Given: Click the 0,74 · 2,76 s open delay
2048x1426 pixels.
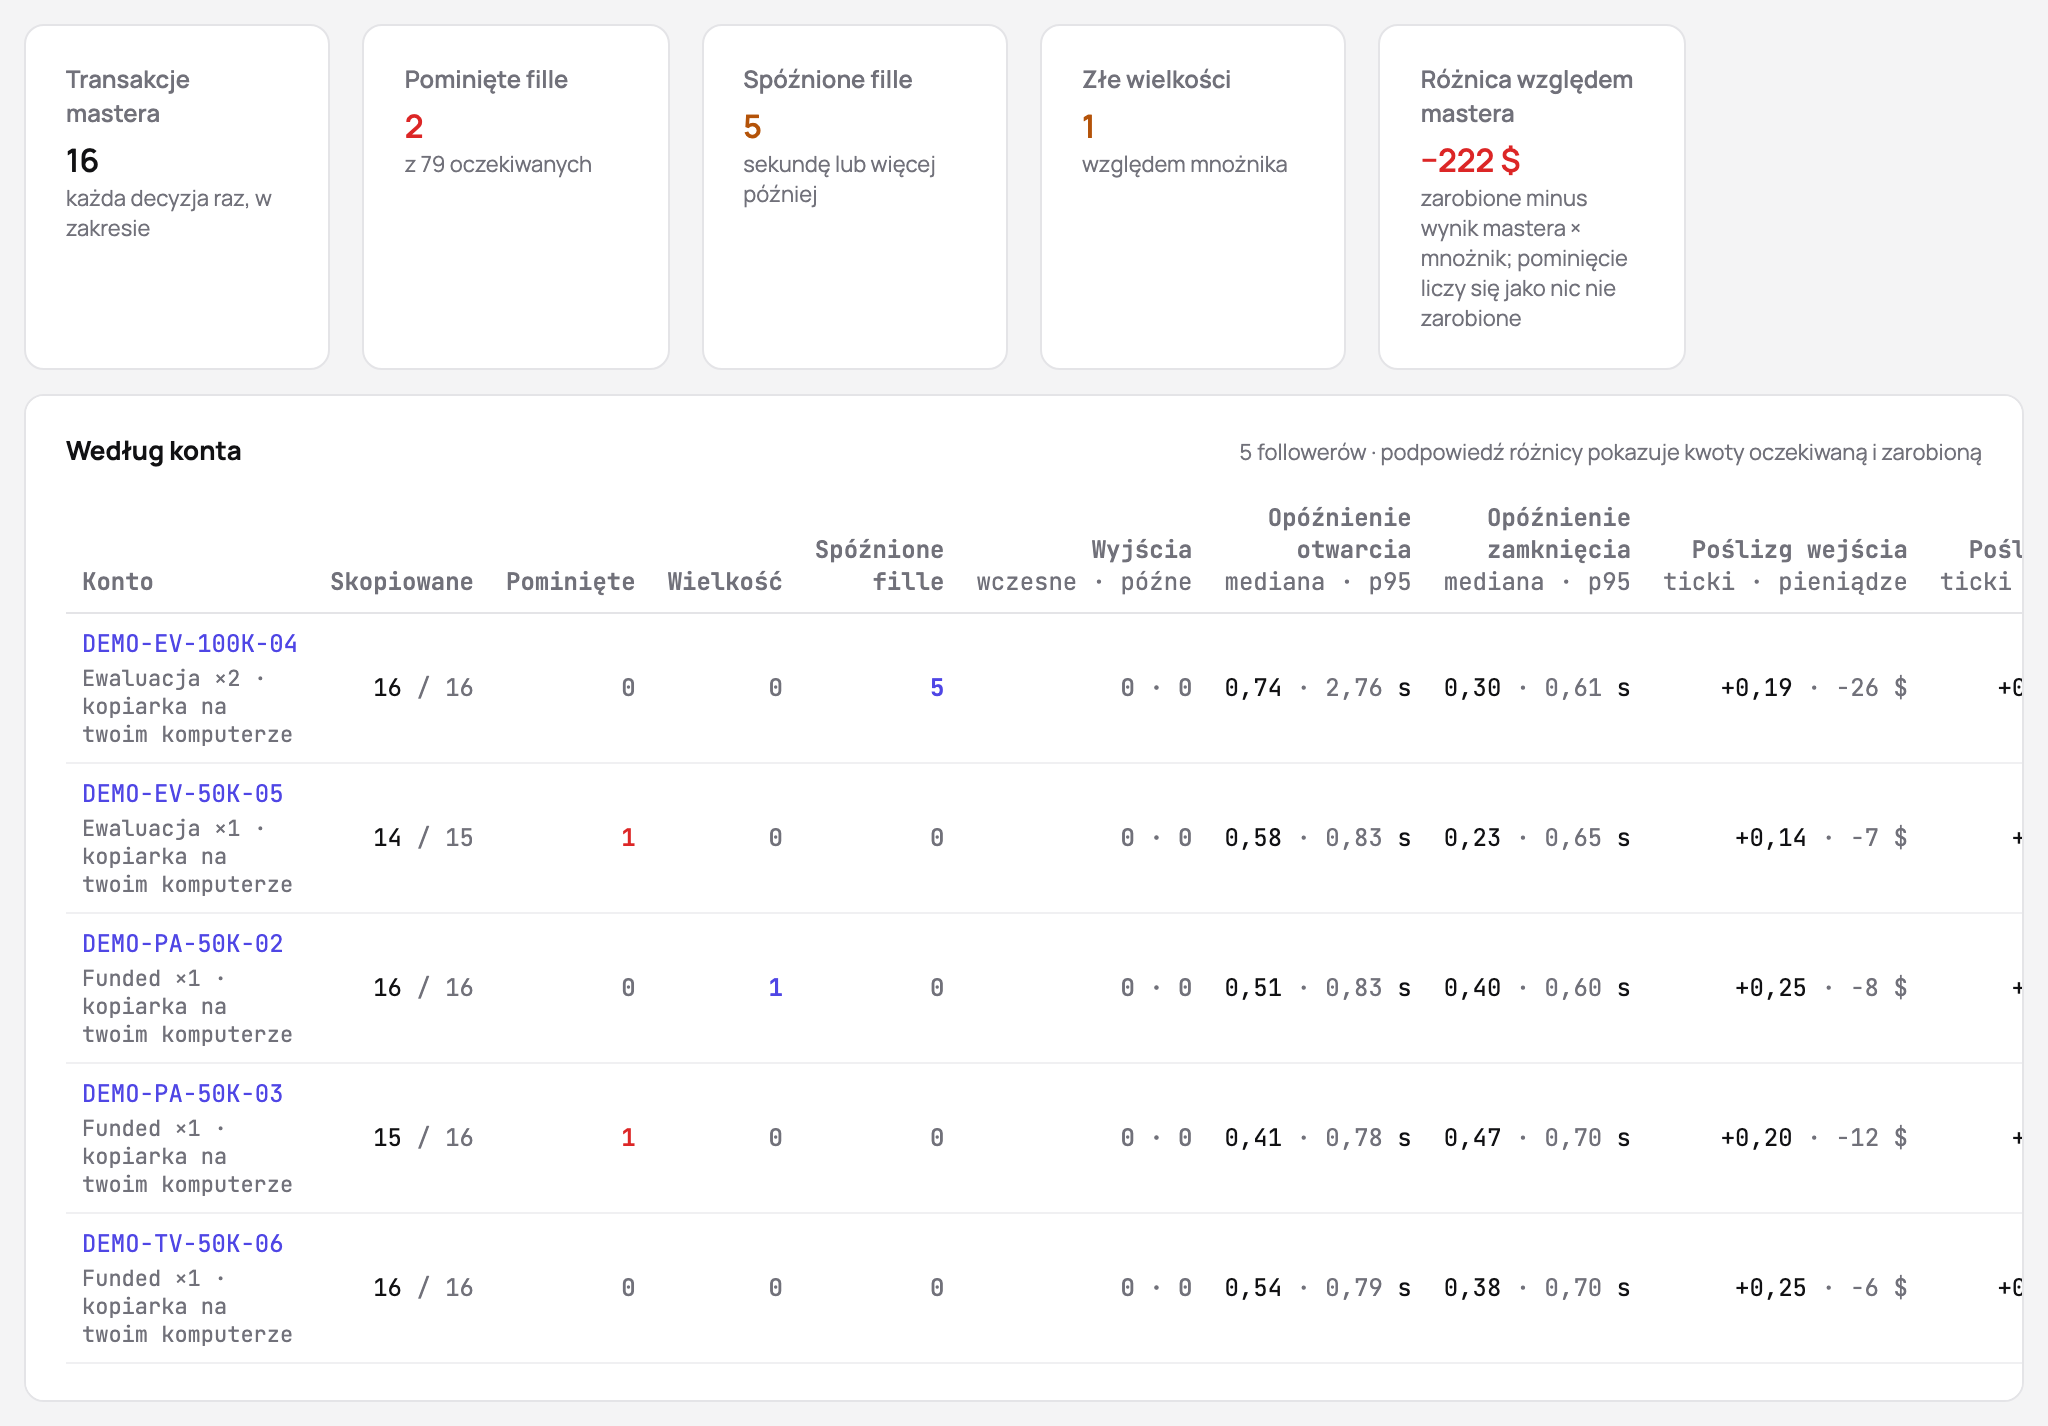Looking at the screenshot, I should 1318,688.
